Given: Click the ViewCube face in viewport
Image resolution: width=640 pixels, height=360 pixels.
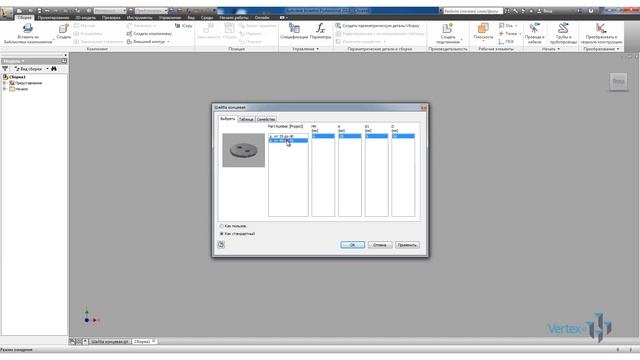Looking at the screenshot, I should [x=618, y=82].
